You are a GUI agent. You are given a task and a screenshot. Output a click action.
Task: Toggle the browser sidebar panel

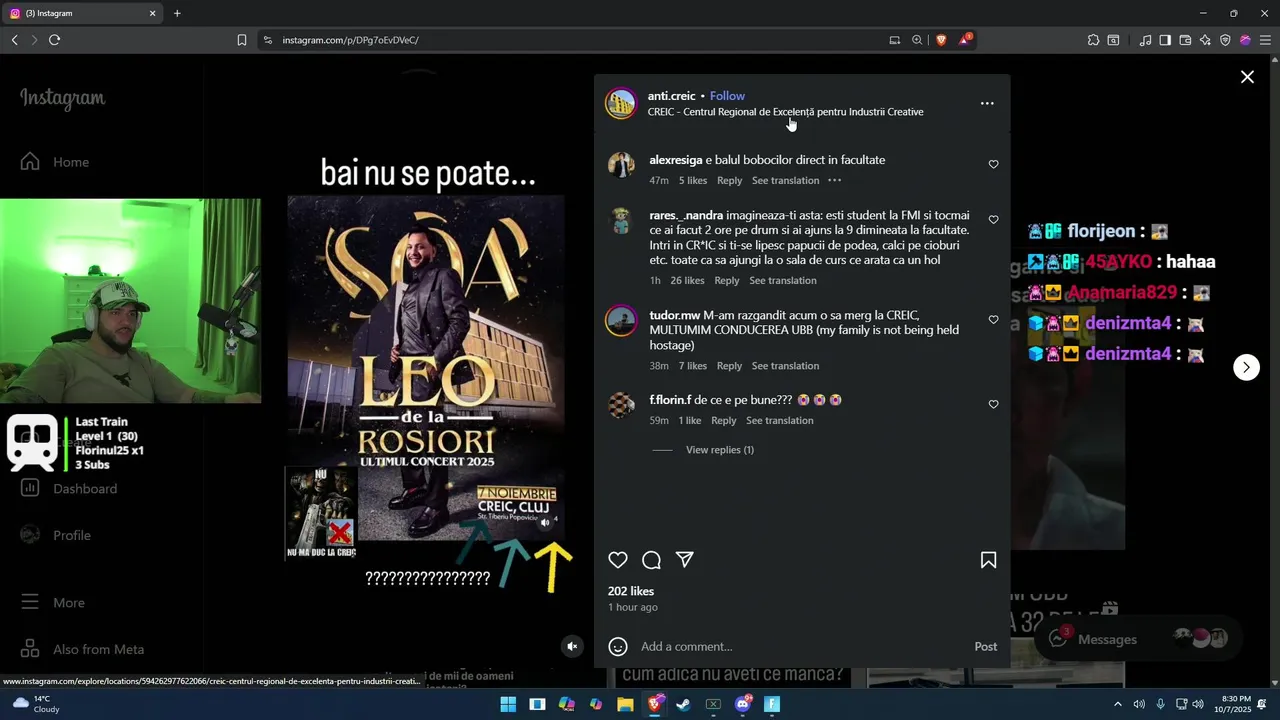click(x=1165, y=40)
